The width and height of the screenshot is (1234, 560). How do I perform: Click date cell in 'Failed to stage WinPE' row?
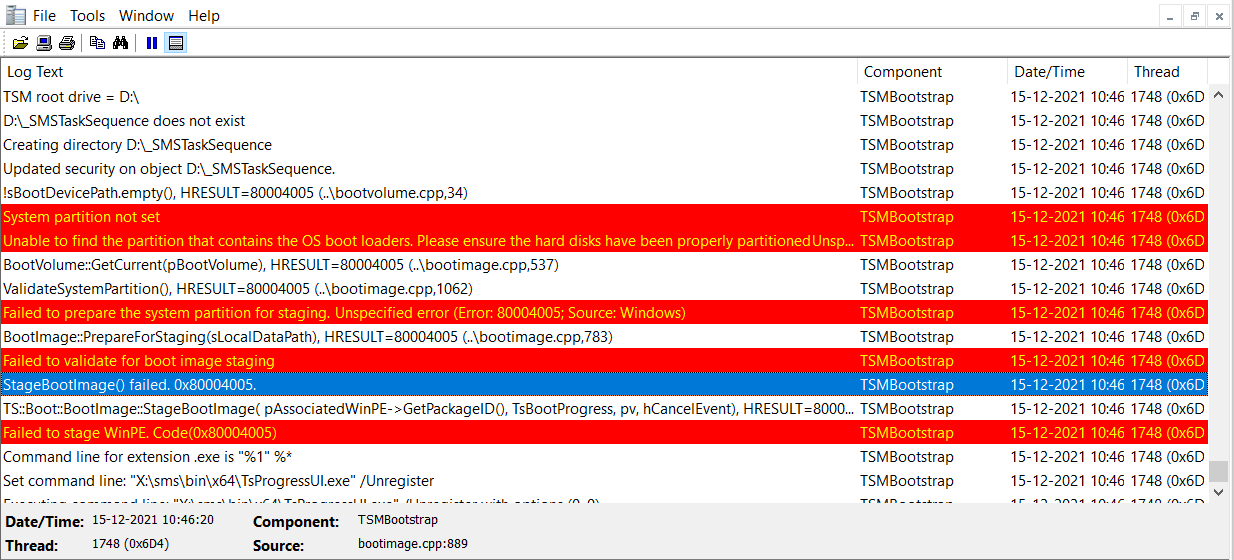coord(1067,433)
